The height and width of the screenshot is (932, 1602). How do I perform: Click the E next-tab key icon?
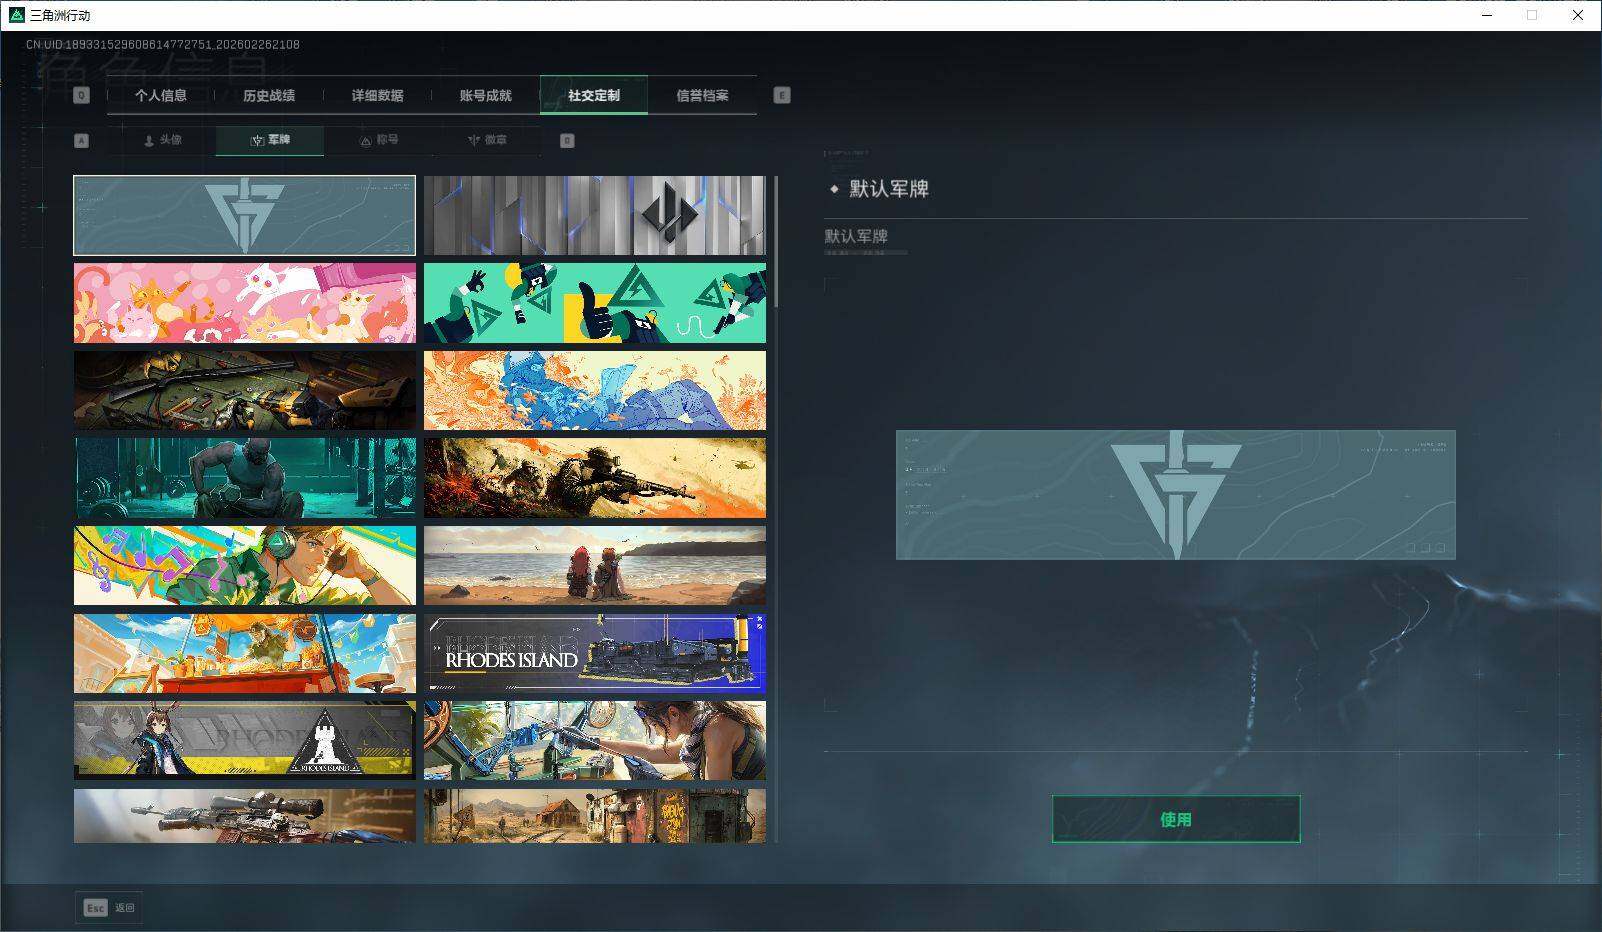coord(782,95)
